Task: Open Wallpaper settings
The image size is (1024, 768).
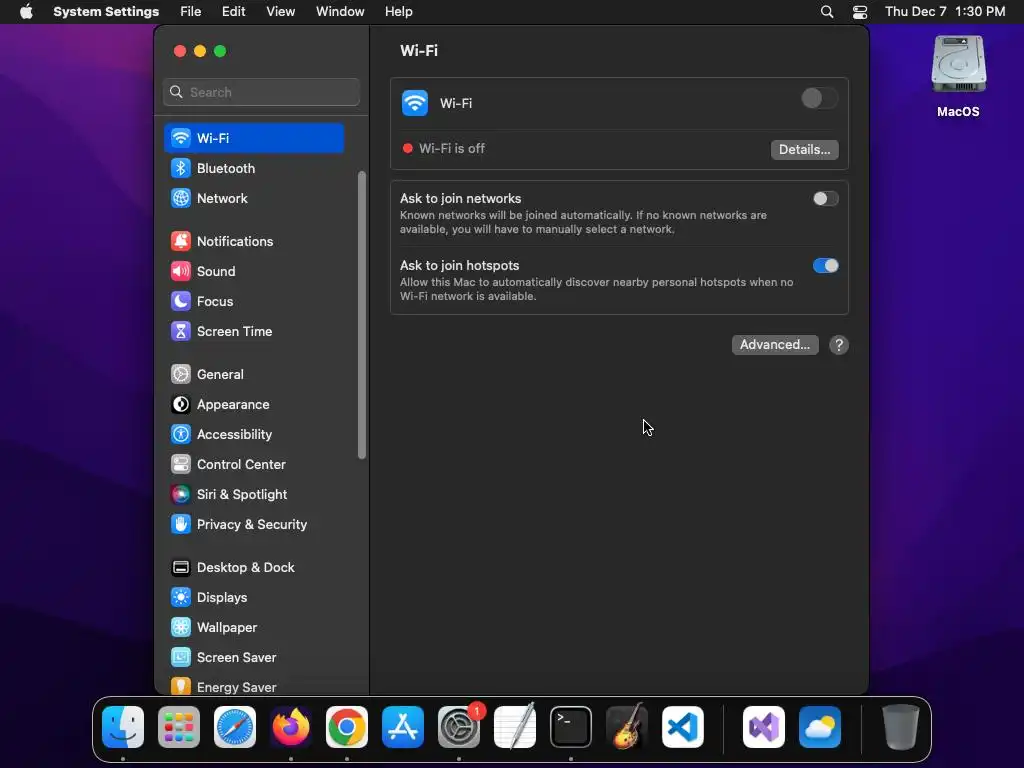Action: (254, 628)
